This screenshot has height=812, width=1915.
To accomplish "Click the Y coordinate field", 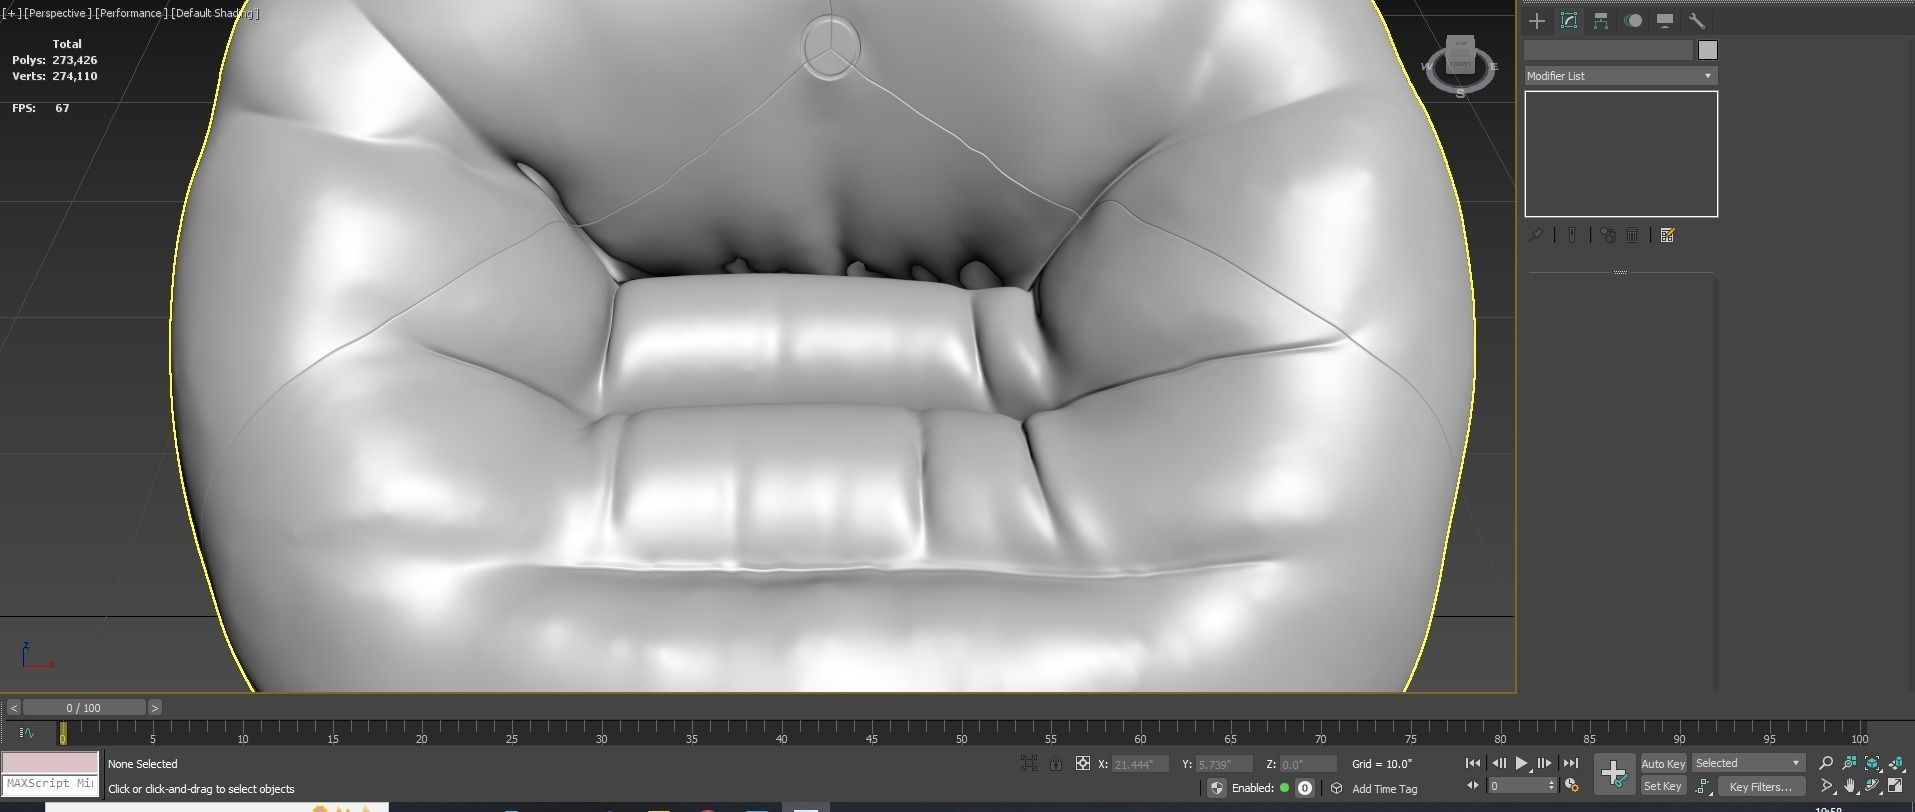I will click(x=1224, y=764).
